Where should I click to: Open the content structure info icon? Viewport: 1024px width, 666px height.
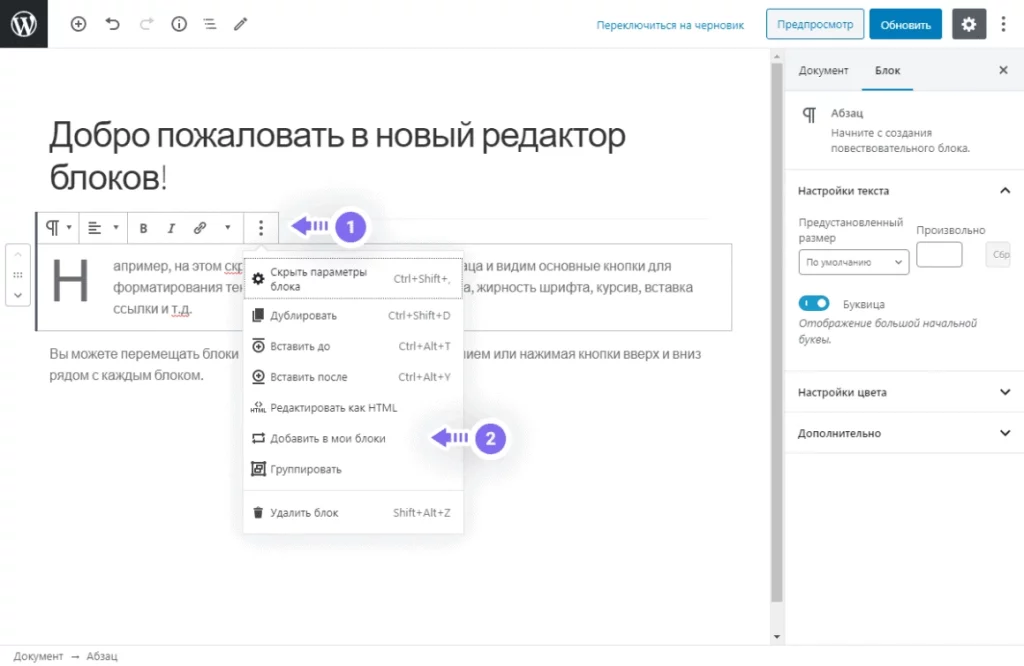(178, 24)
